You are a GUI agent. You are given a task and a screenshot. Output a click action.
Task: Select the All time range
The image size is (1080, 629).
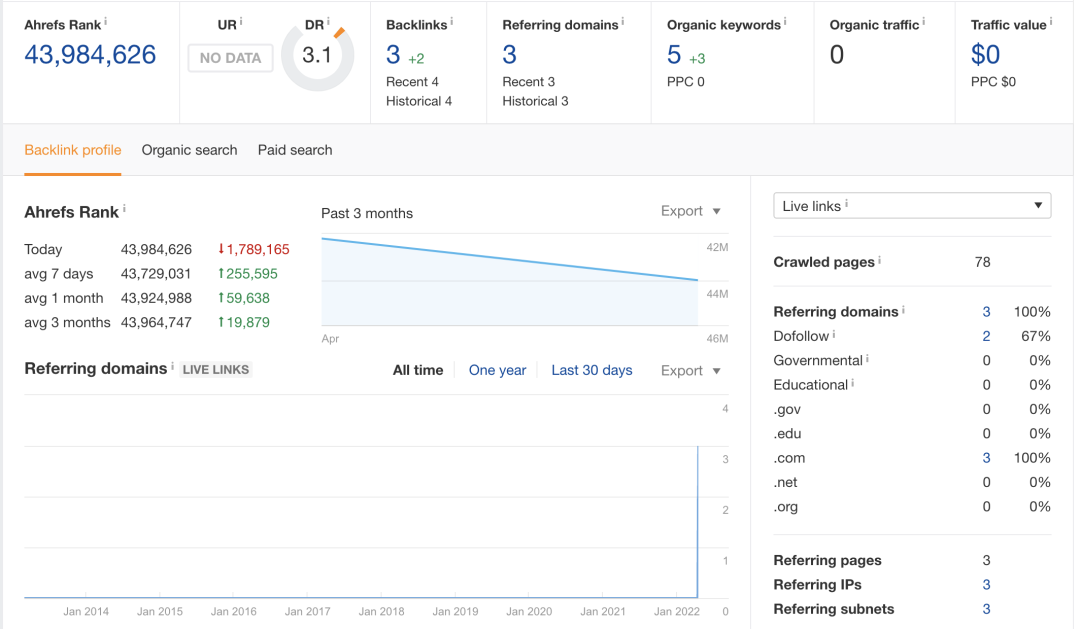417,370
